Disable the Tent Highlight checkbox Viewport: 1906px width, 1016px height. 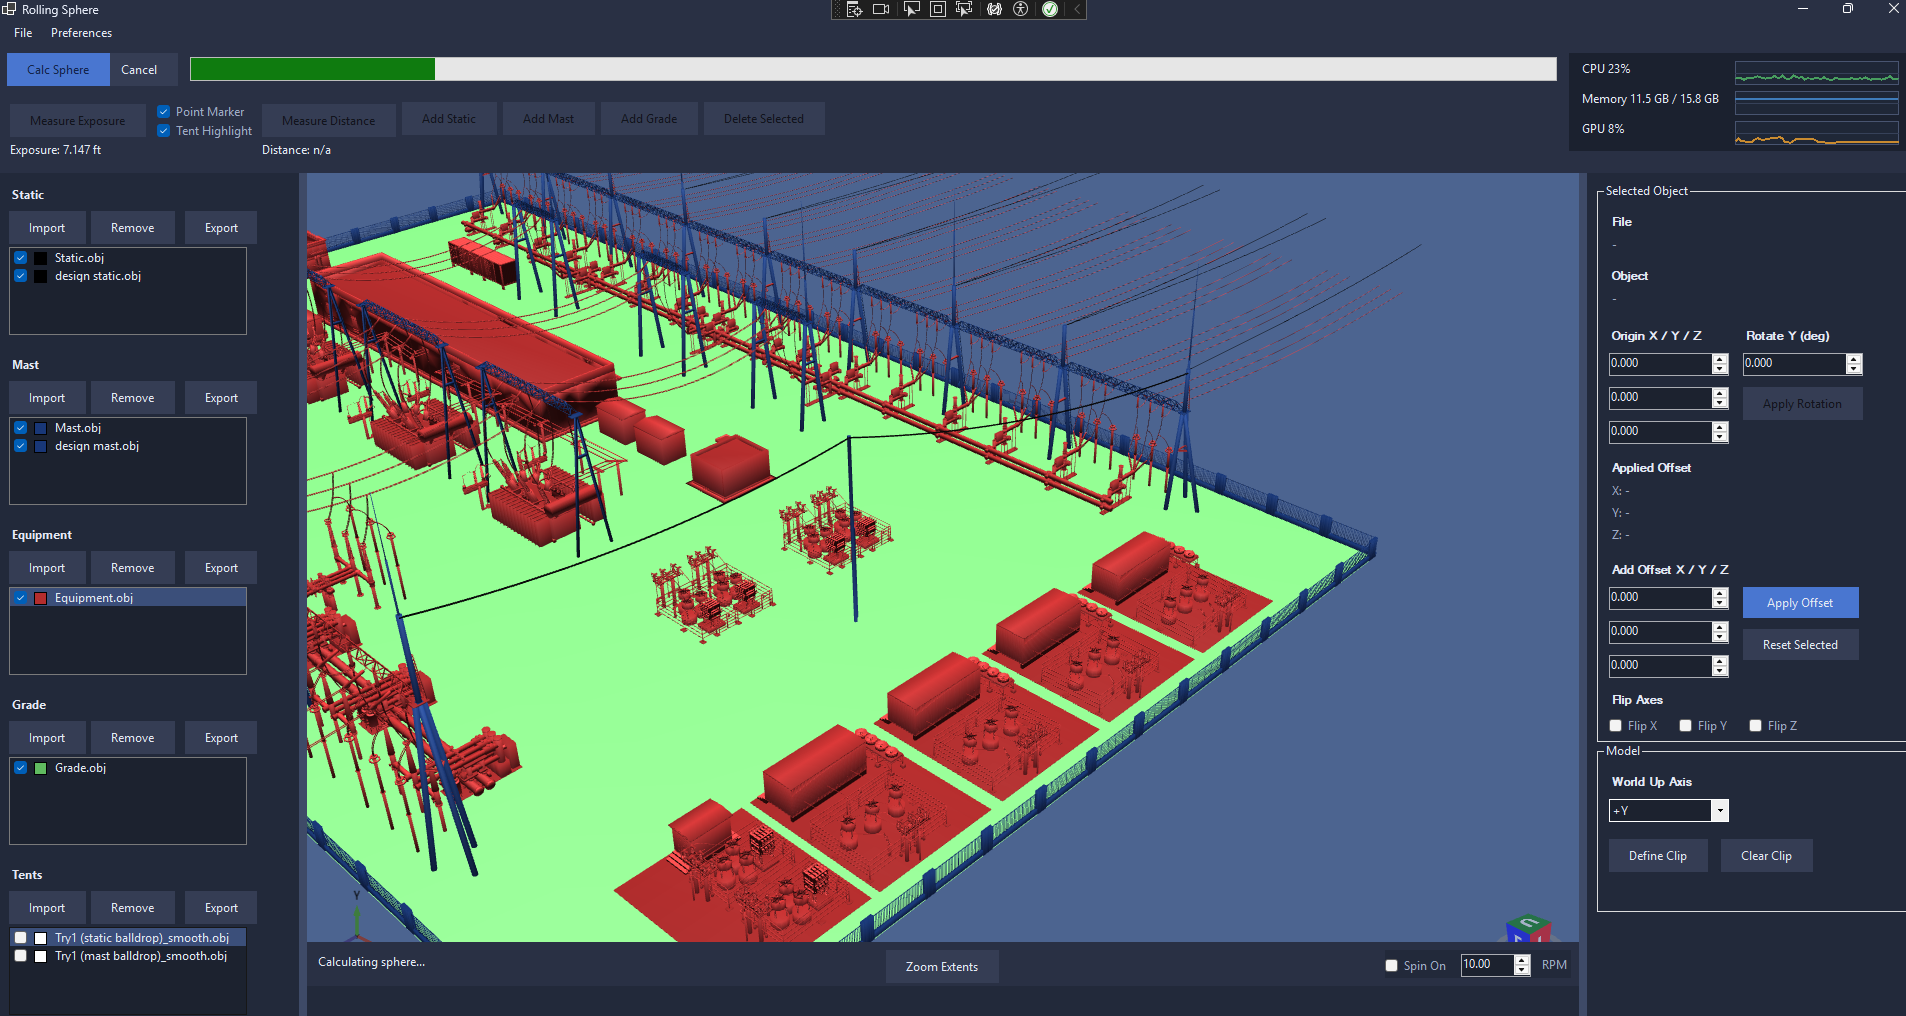[164, 131]
